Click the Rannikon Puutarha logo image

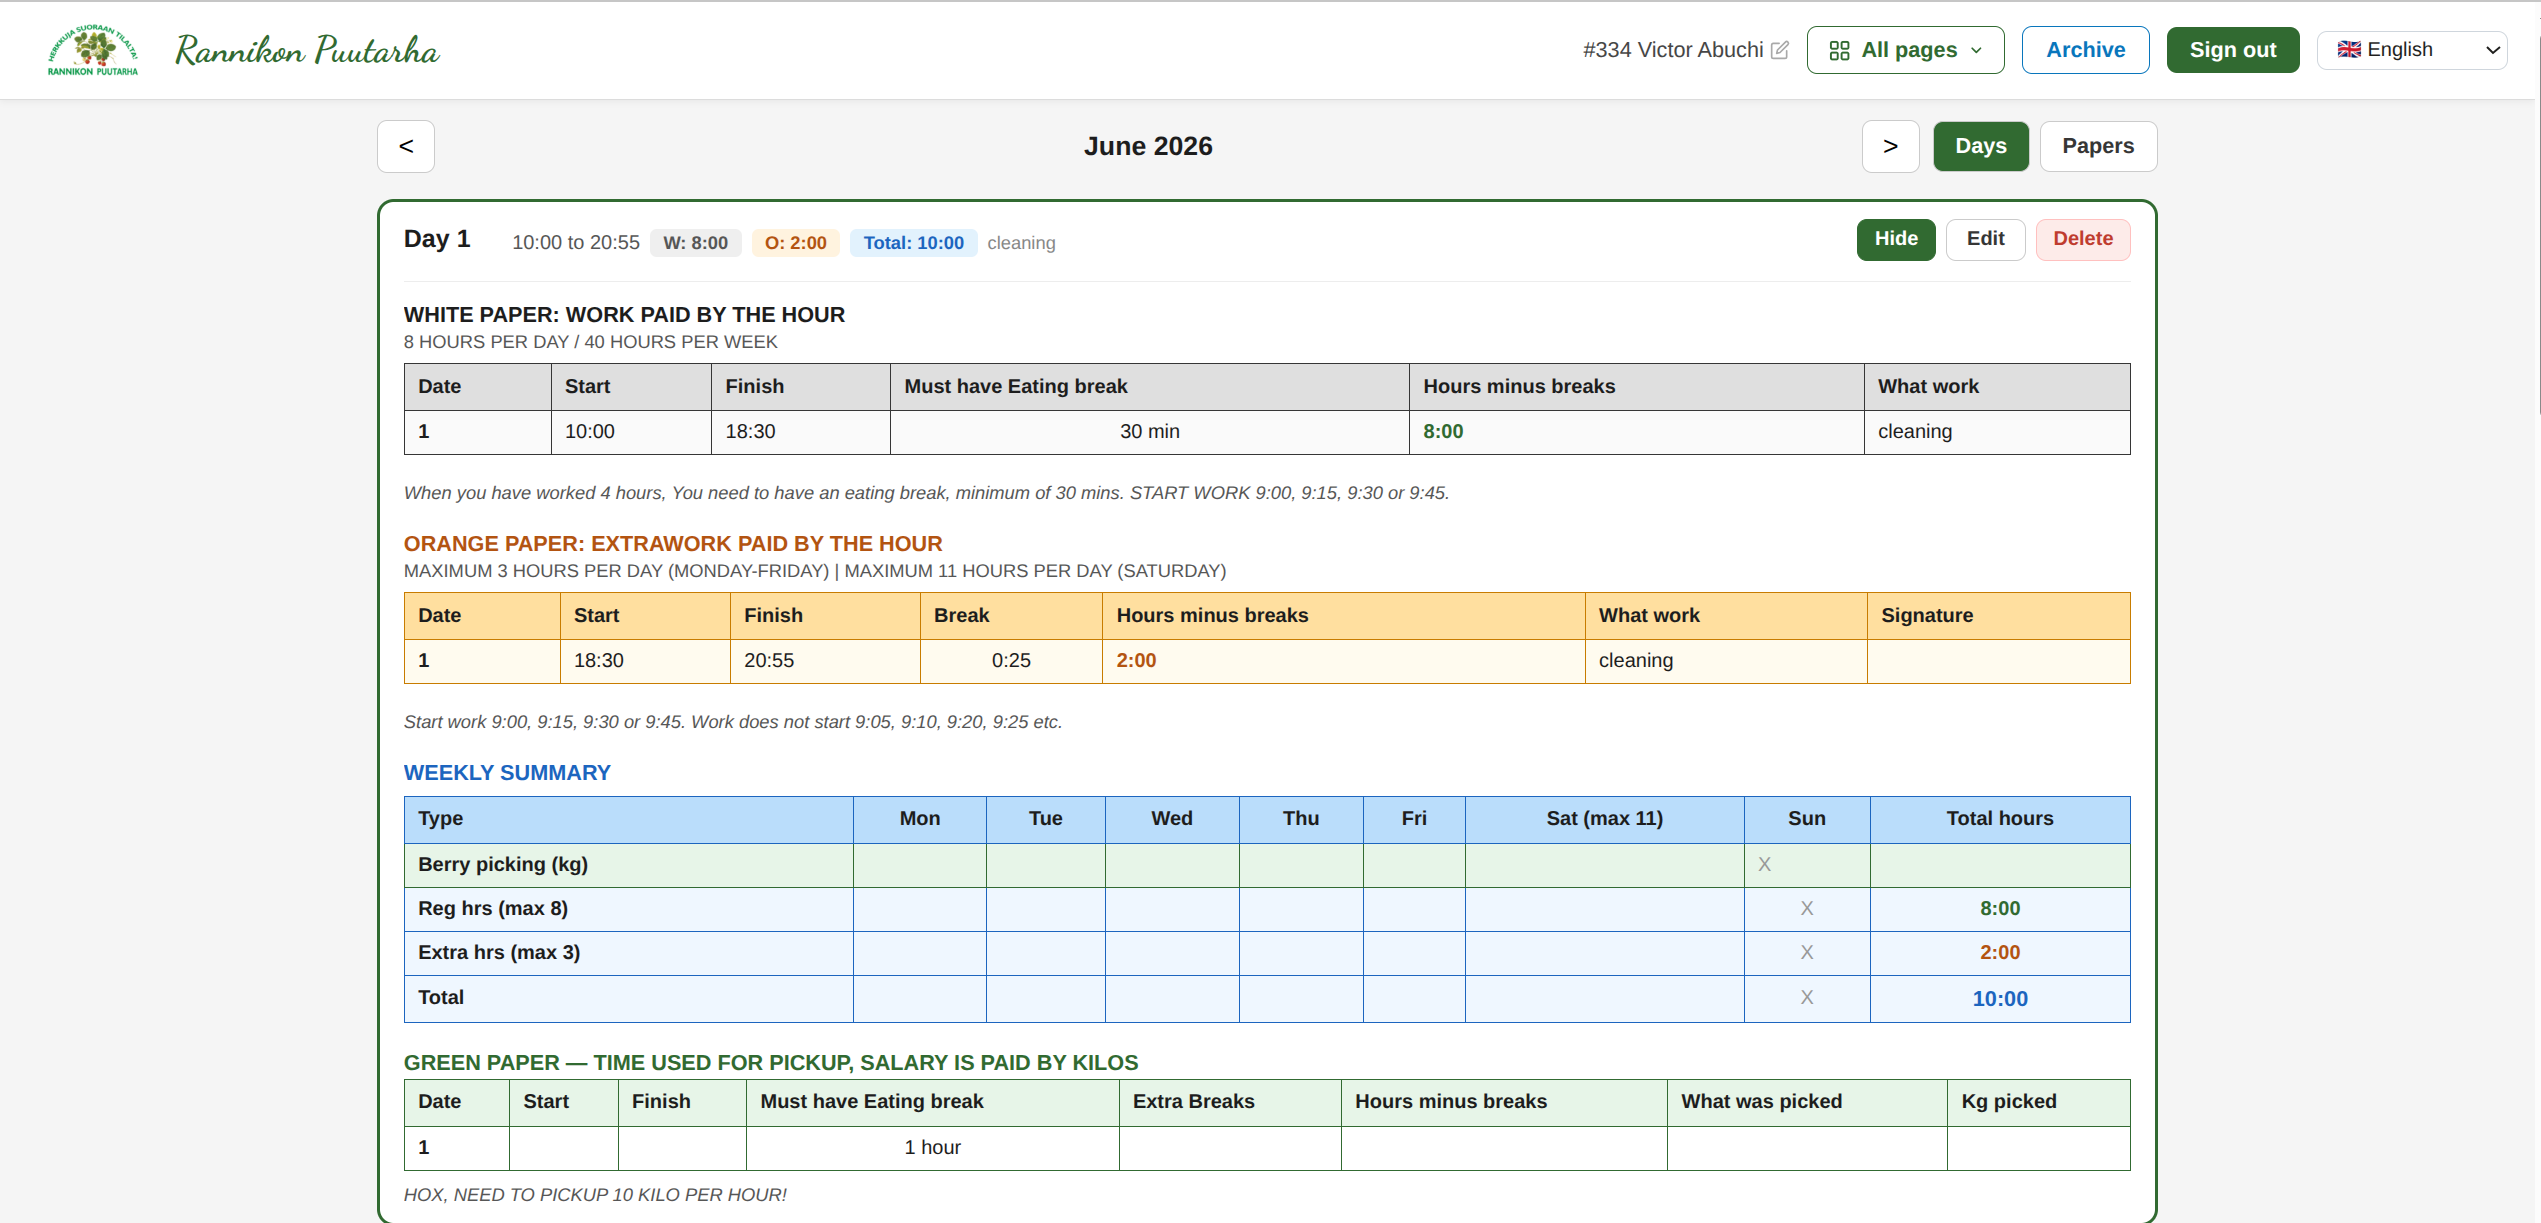click(x=93, y=50)
